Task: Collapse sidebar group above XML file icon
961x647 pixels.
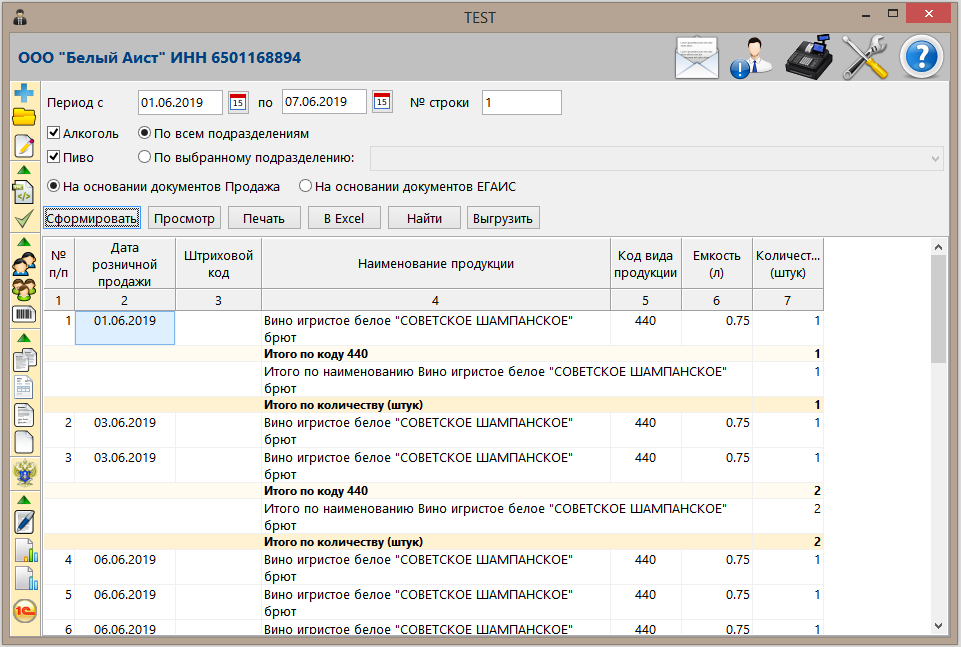Action: tap(24, 170)
